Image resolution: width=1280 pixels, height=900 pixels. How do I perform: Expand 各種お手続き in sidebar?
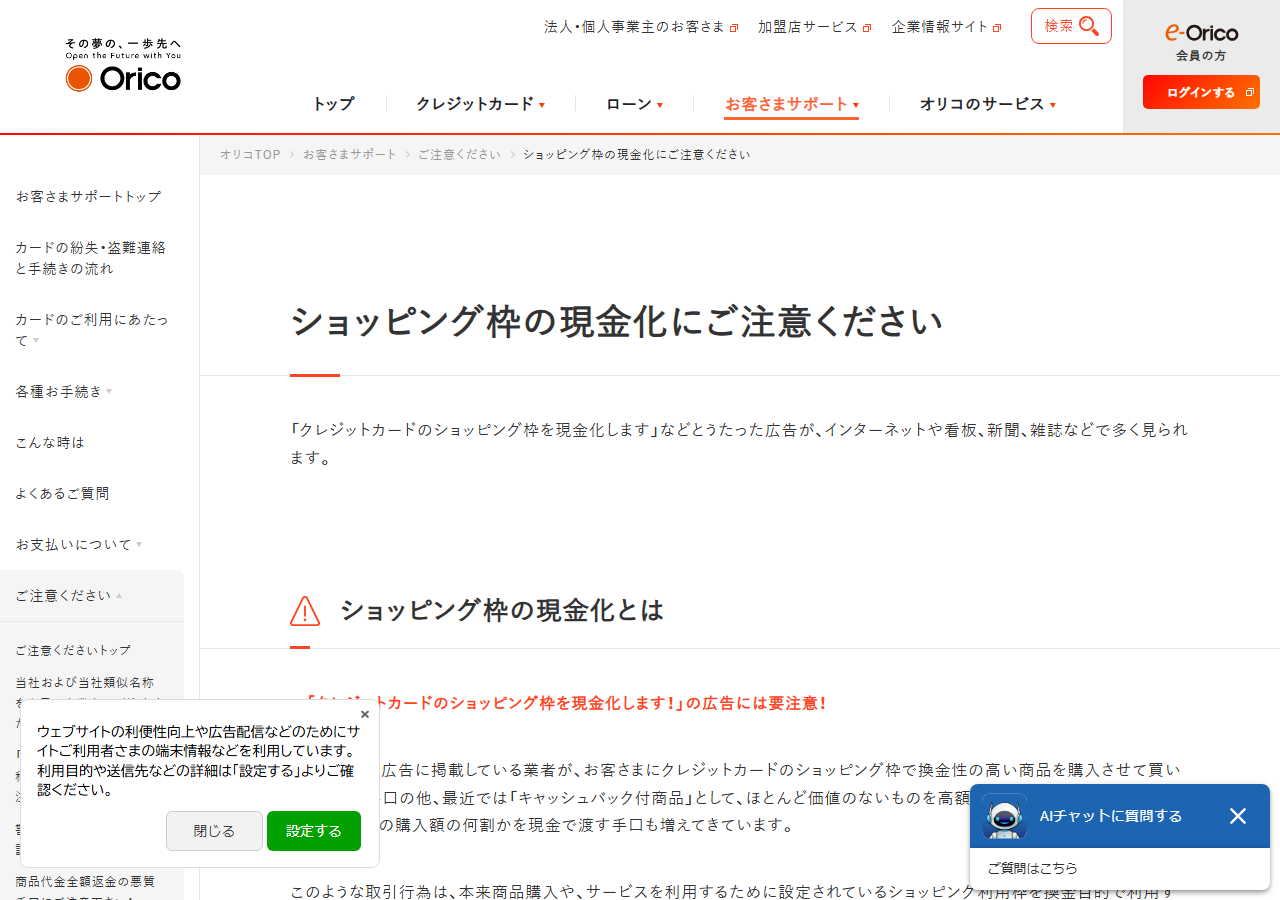(x=64, y=392)
